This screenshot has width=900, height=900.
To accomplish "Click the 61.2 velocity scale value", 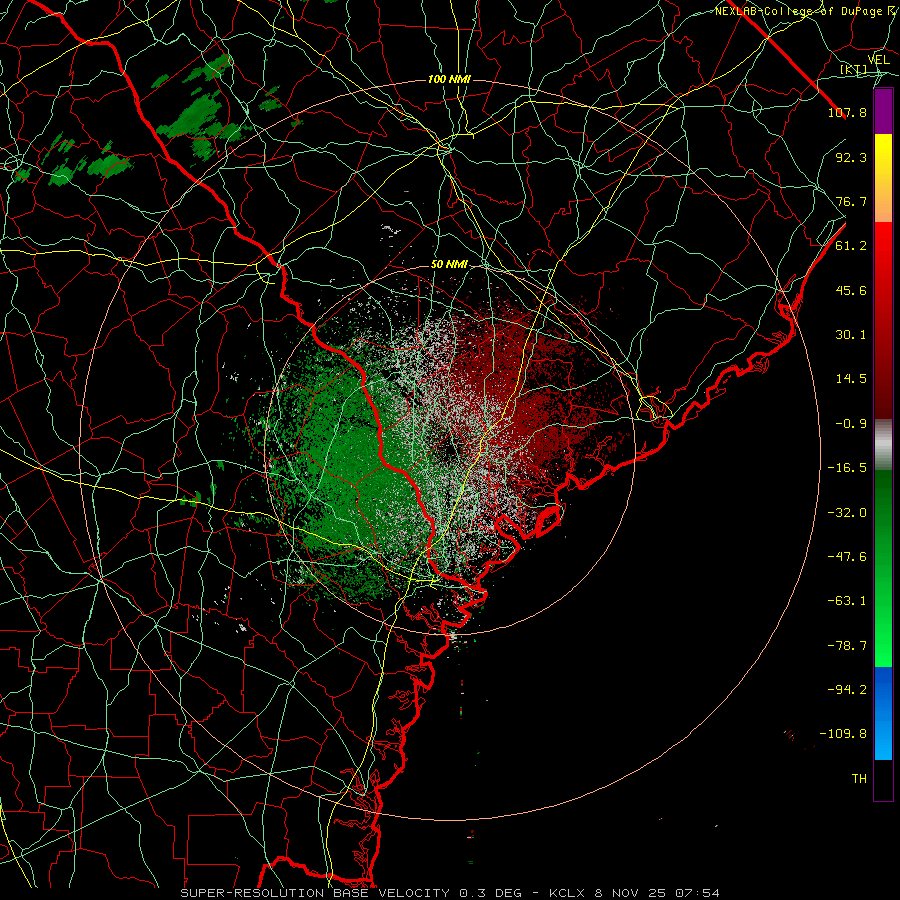I will 851,246.
